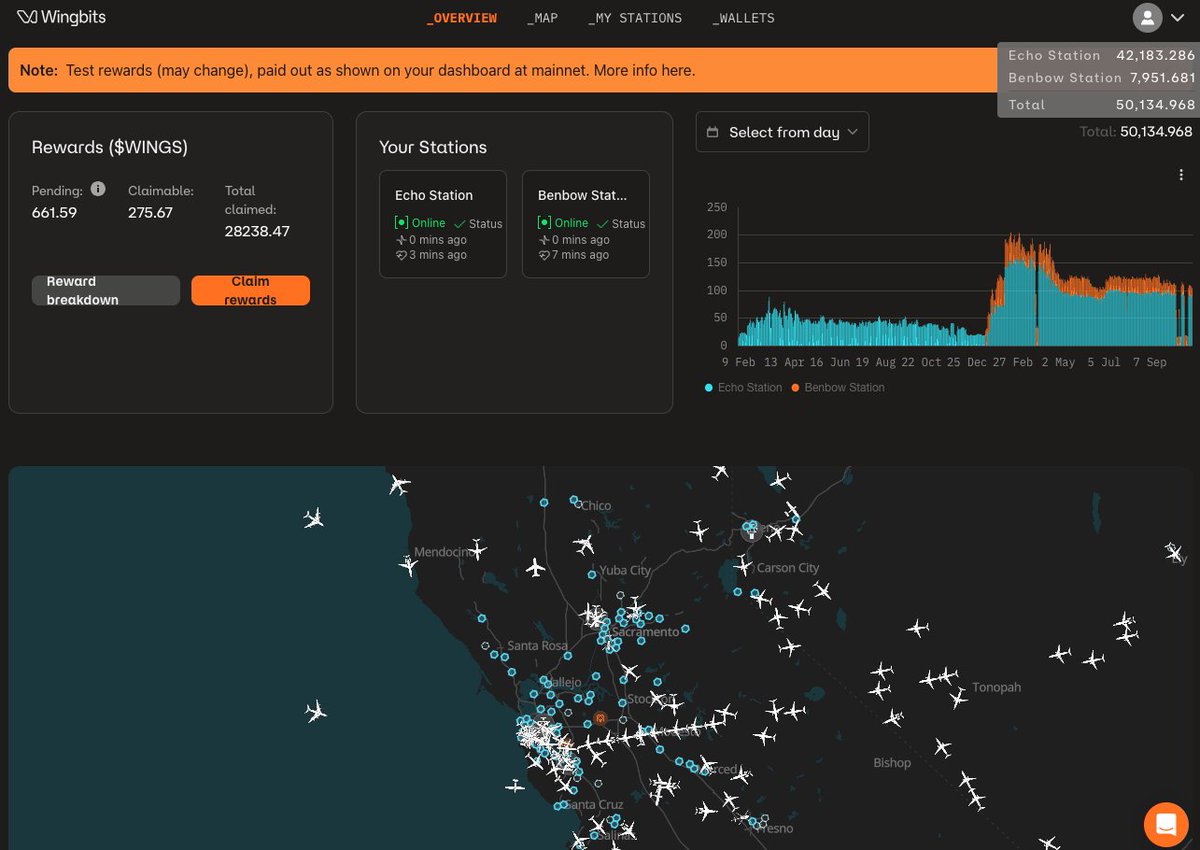Click the Santa Cruz map label
Image resolution: width=1200 pixels, height=850 pixels.
[595, 804]
